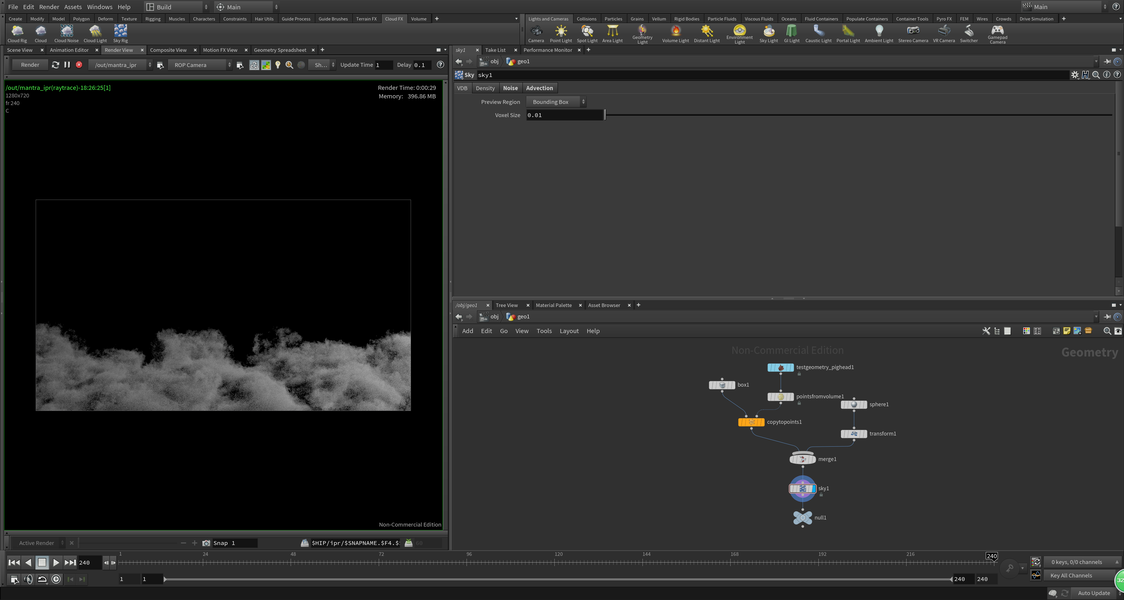Click the copytopoints1 node

coord(751,422)
